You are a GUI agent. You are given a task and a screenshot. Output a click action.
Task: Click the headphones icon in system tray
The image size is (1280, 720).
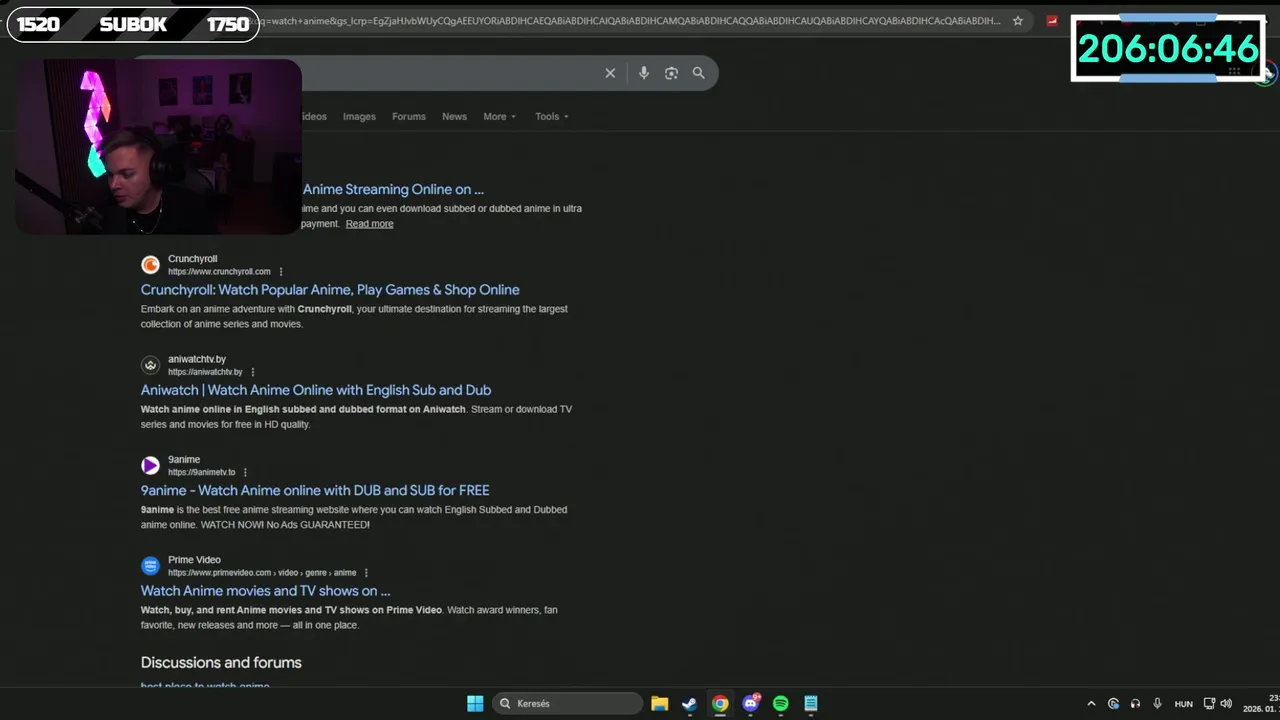1135,703
